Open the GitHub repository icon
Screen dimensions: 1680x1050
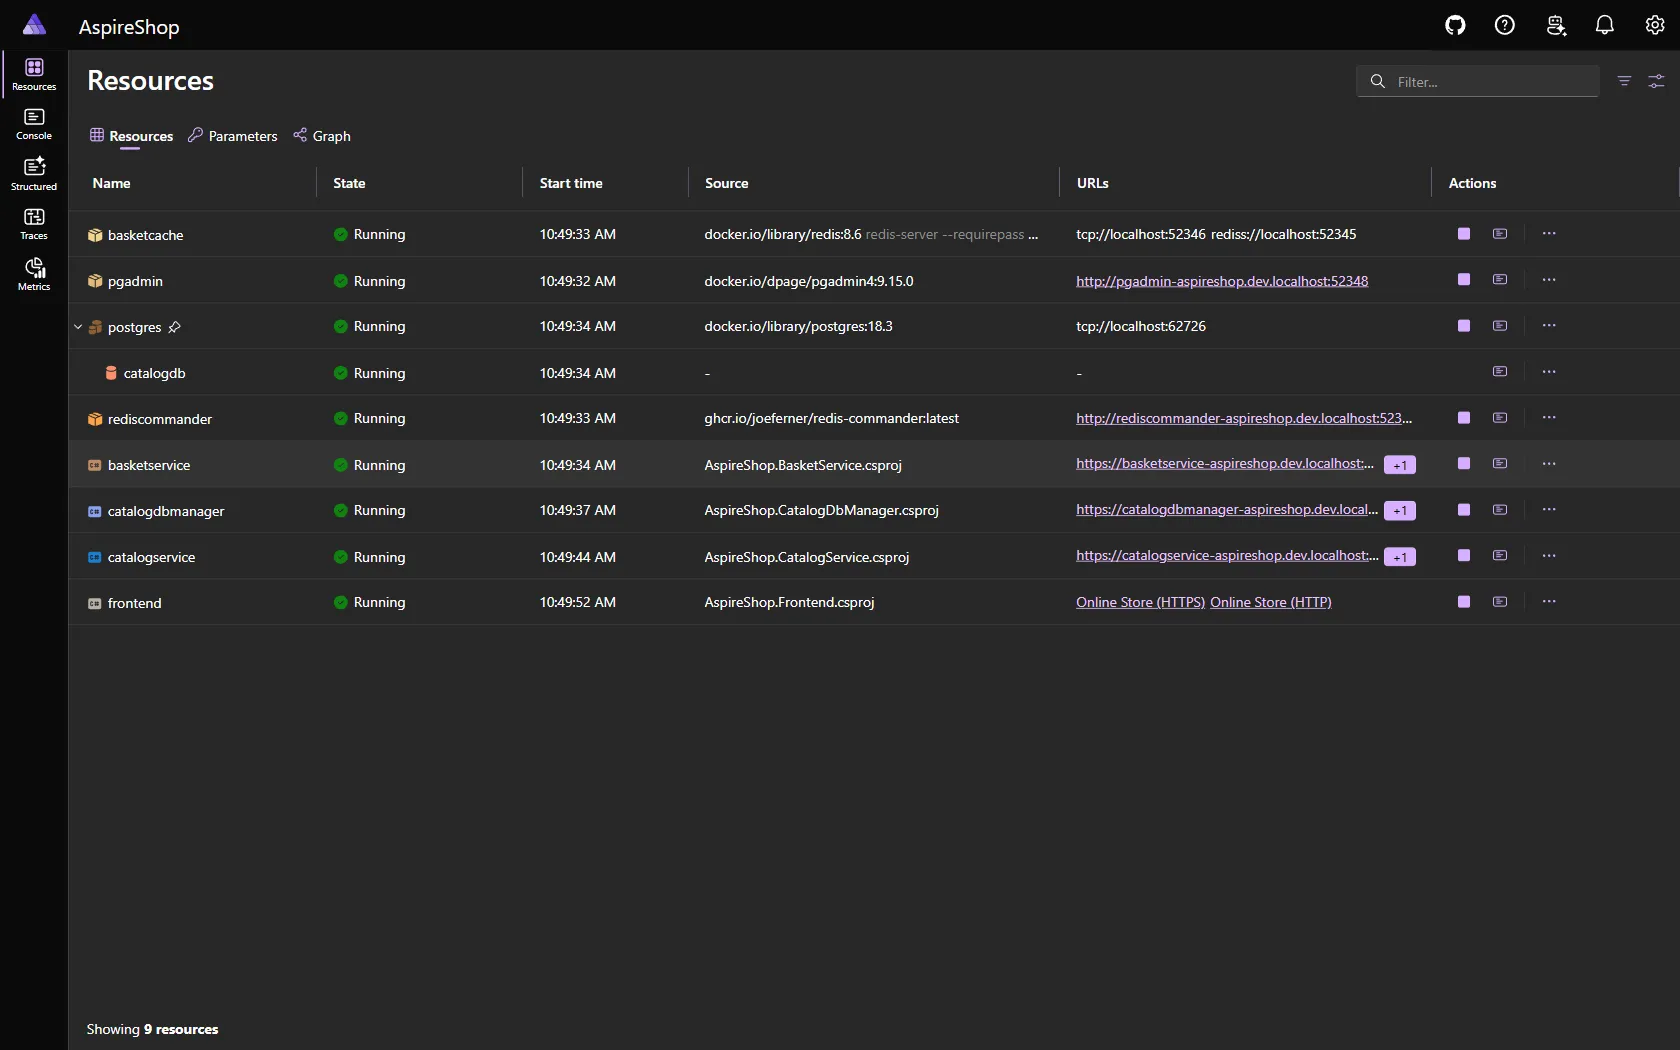1455,25
